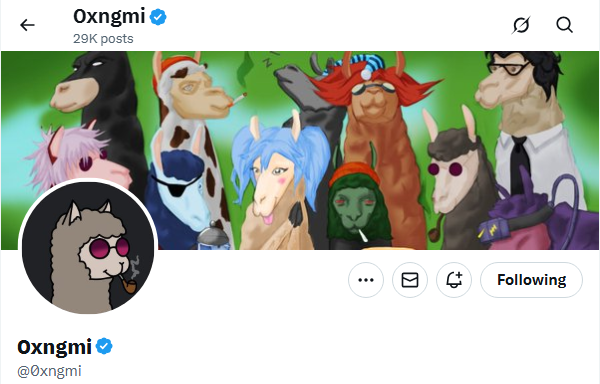Click the 29K posts count

(x=103, y=39)
